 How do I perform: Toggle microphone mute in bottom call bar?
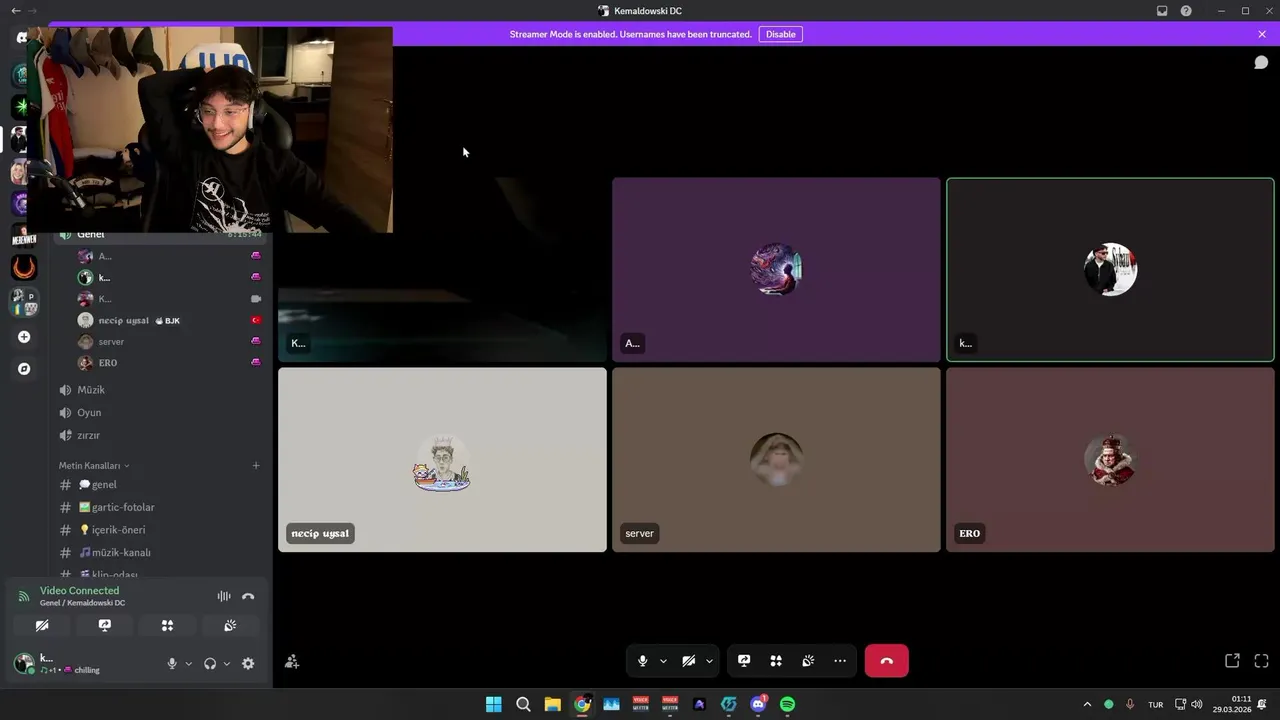click(643, 661)
